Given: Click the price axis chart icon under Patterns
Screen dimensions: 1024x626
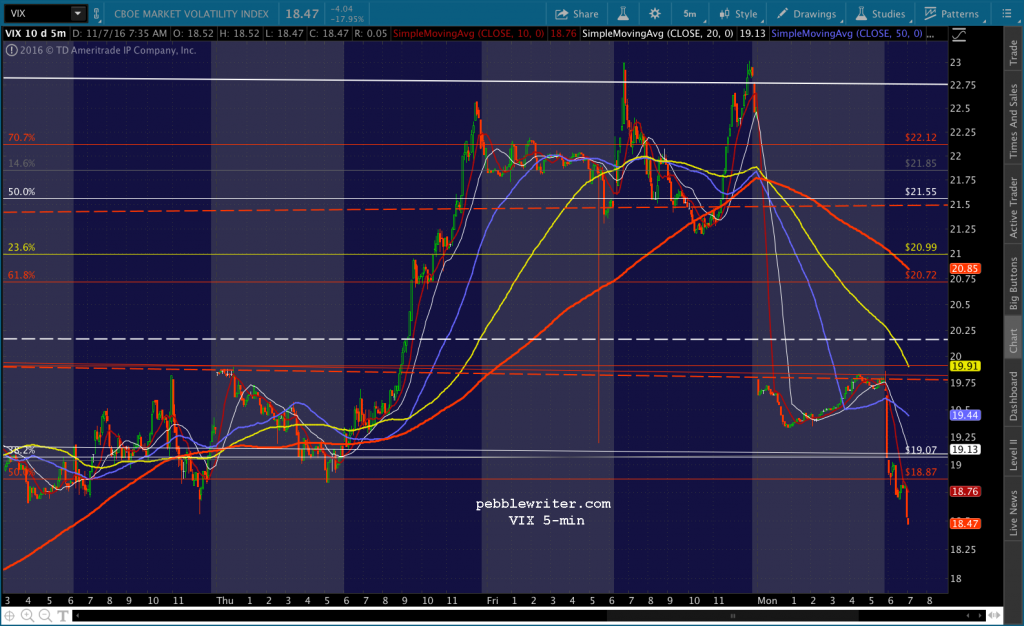Looking at the screenshot, I should click(x=959, y=35).
